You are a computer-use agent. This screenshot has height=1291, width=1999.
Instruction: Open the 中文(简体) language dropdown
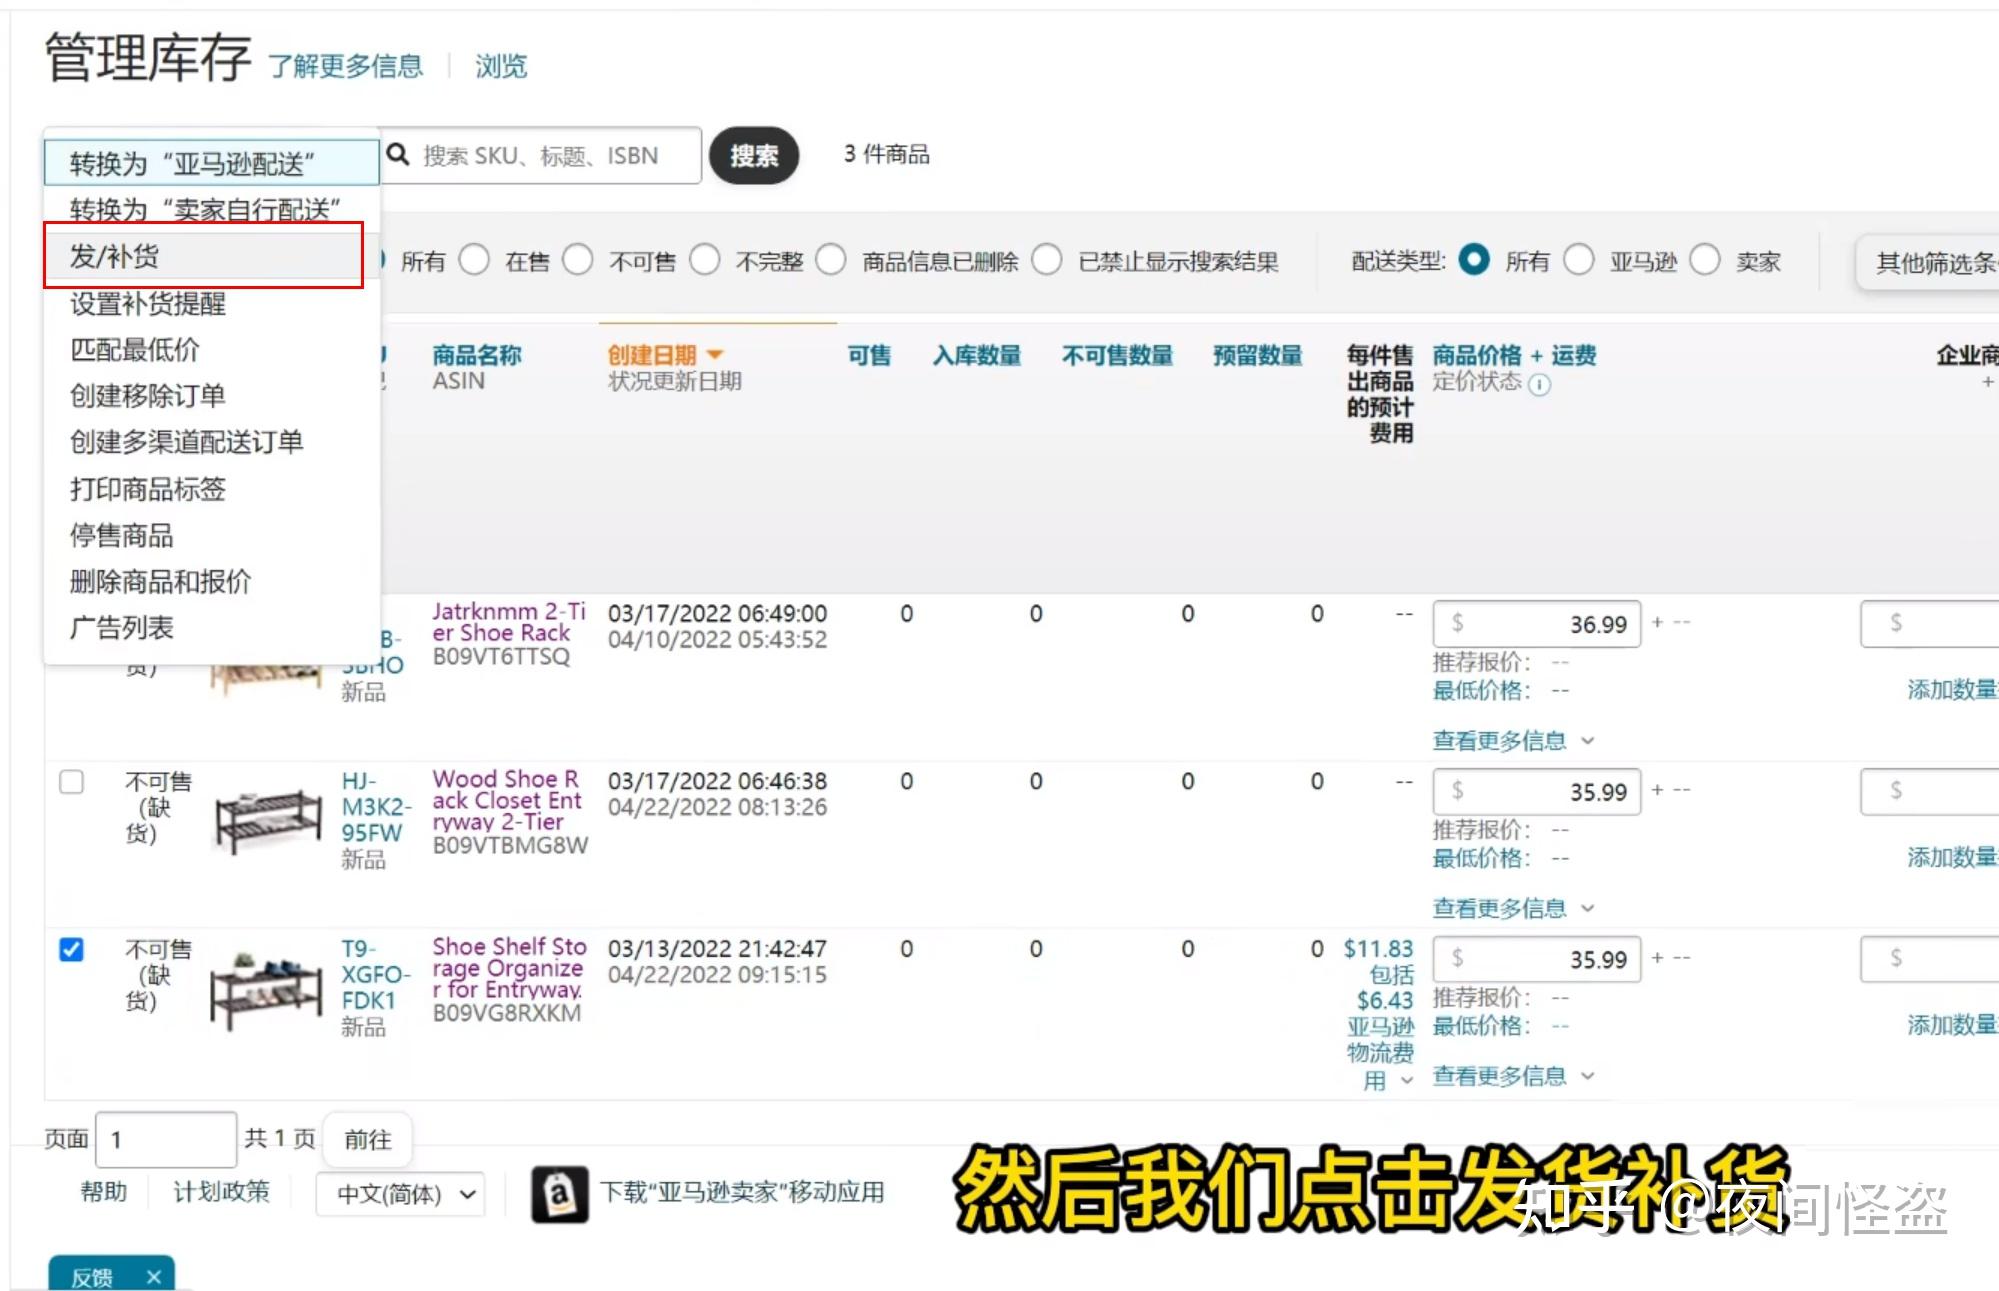401,1194
